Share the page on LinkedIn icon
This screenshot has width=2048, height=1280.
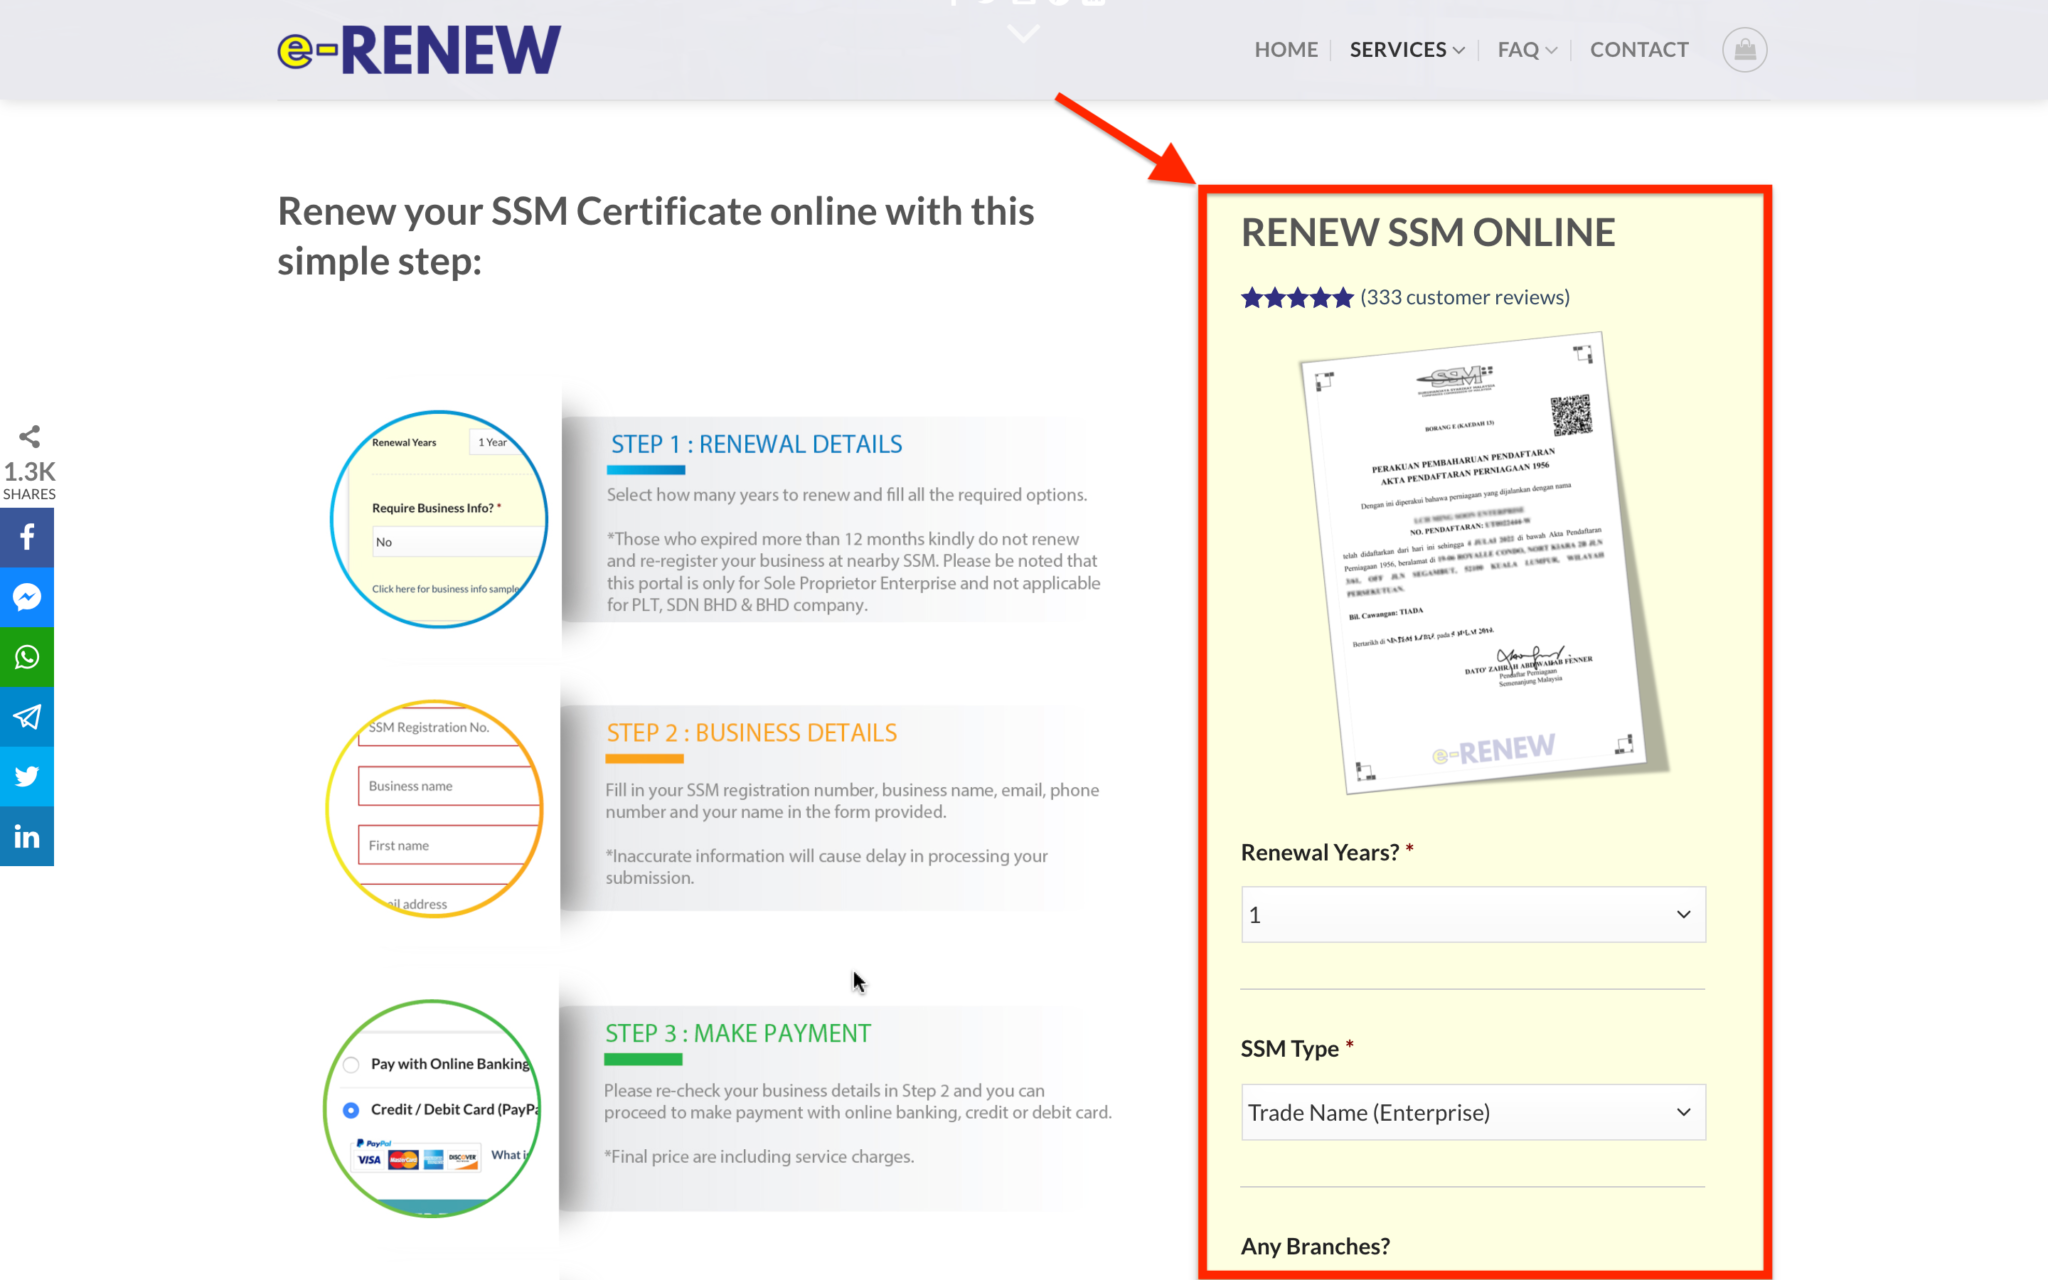tap(27, 836)
